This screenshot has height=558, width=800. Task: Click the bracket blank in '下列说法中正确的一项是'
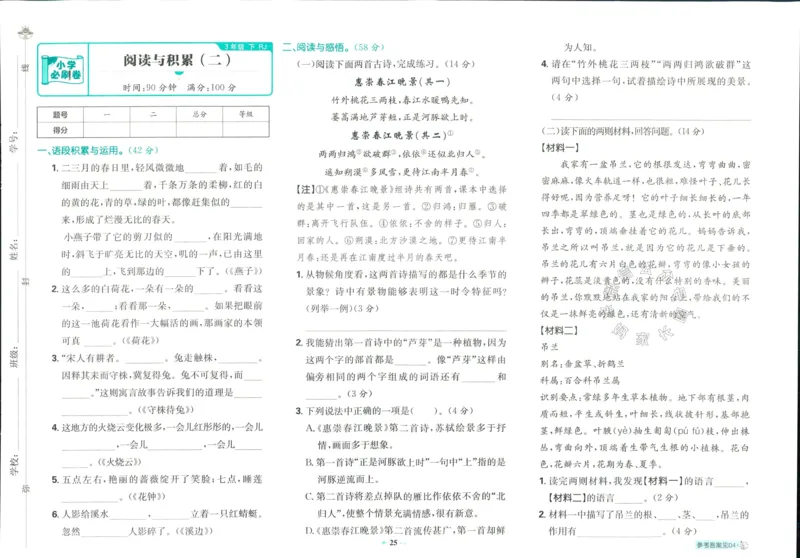point(426,411)
